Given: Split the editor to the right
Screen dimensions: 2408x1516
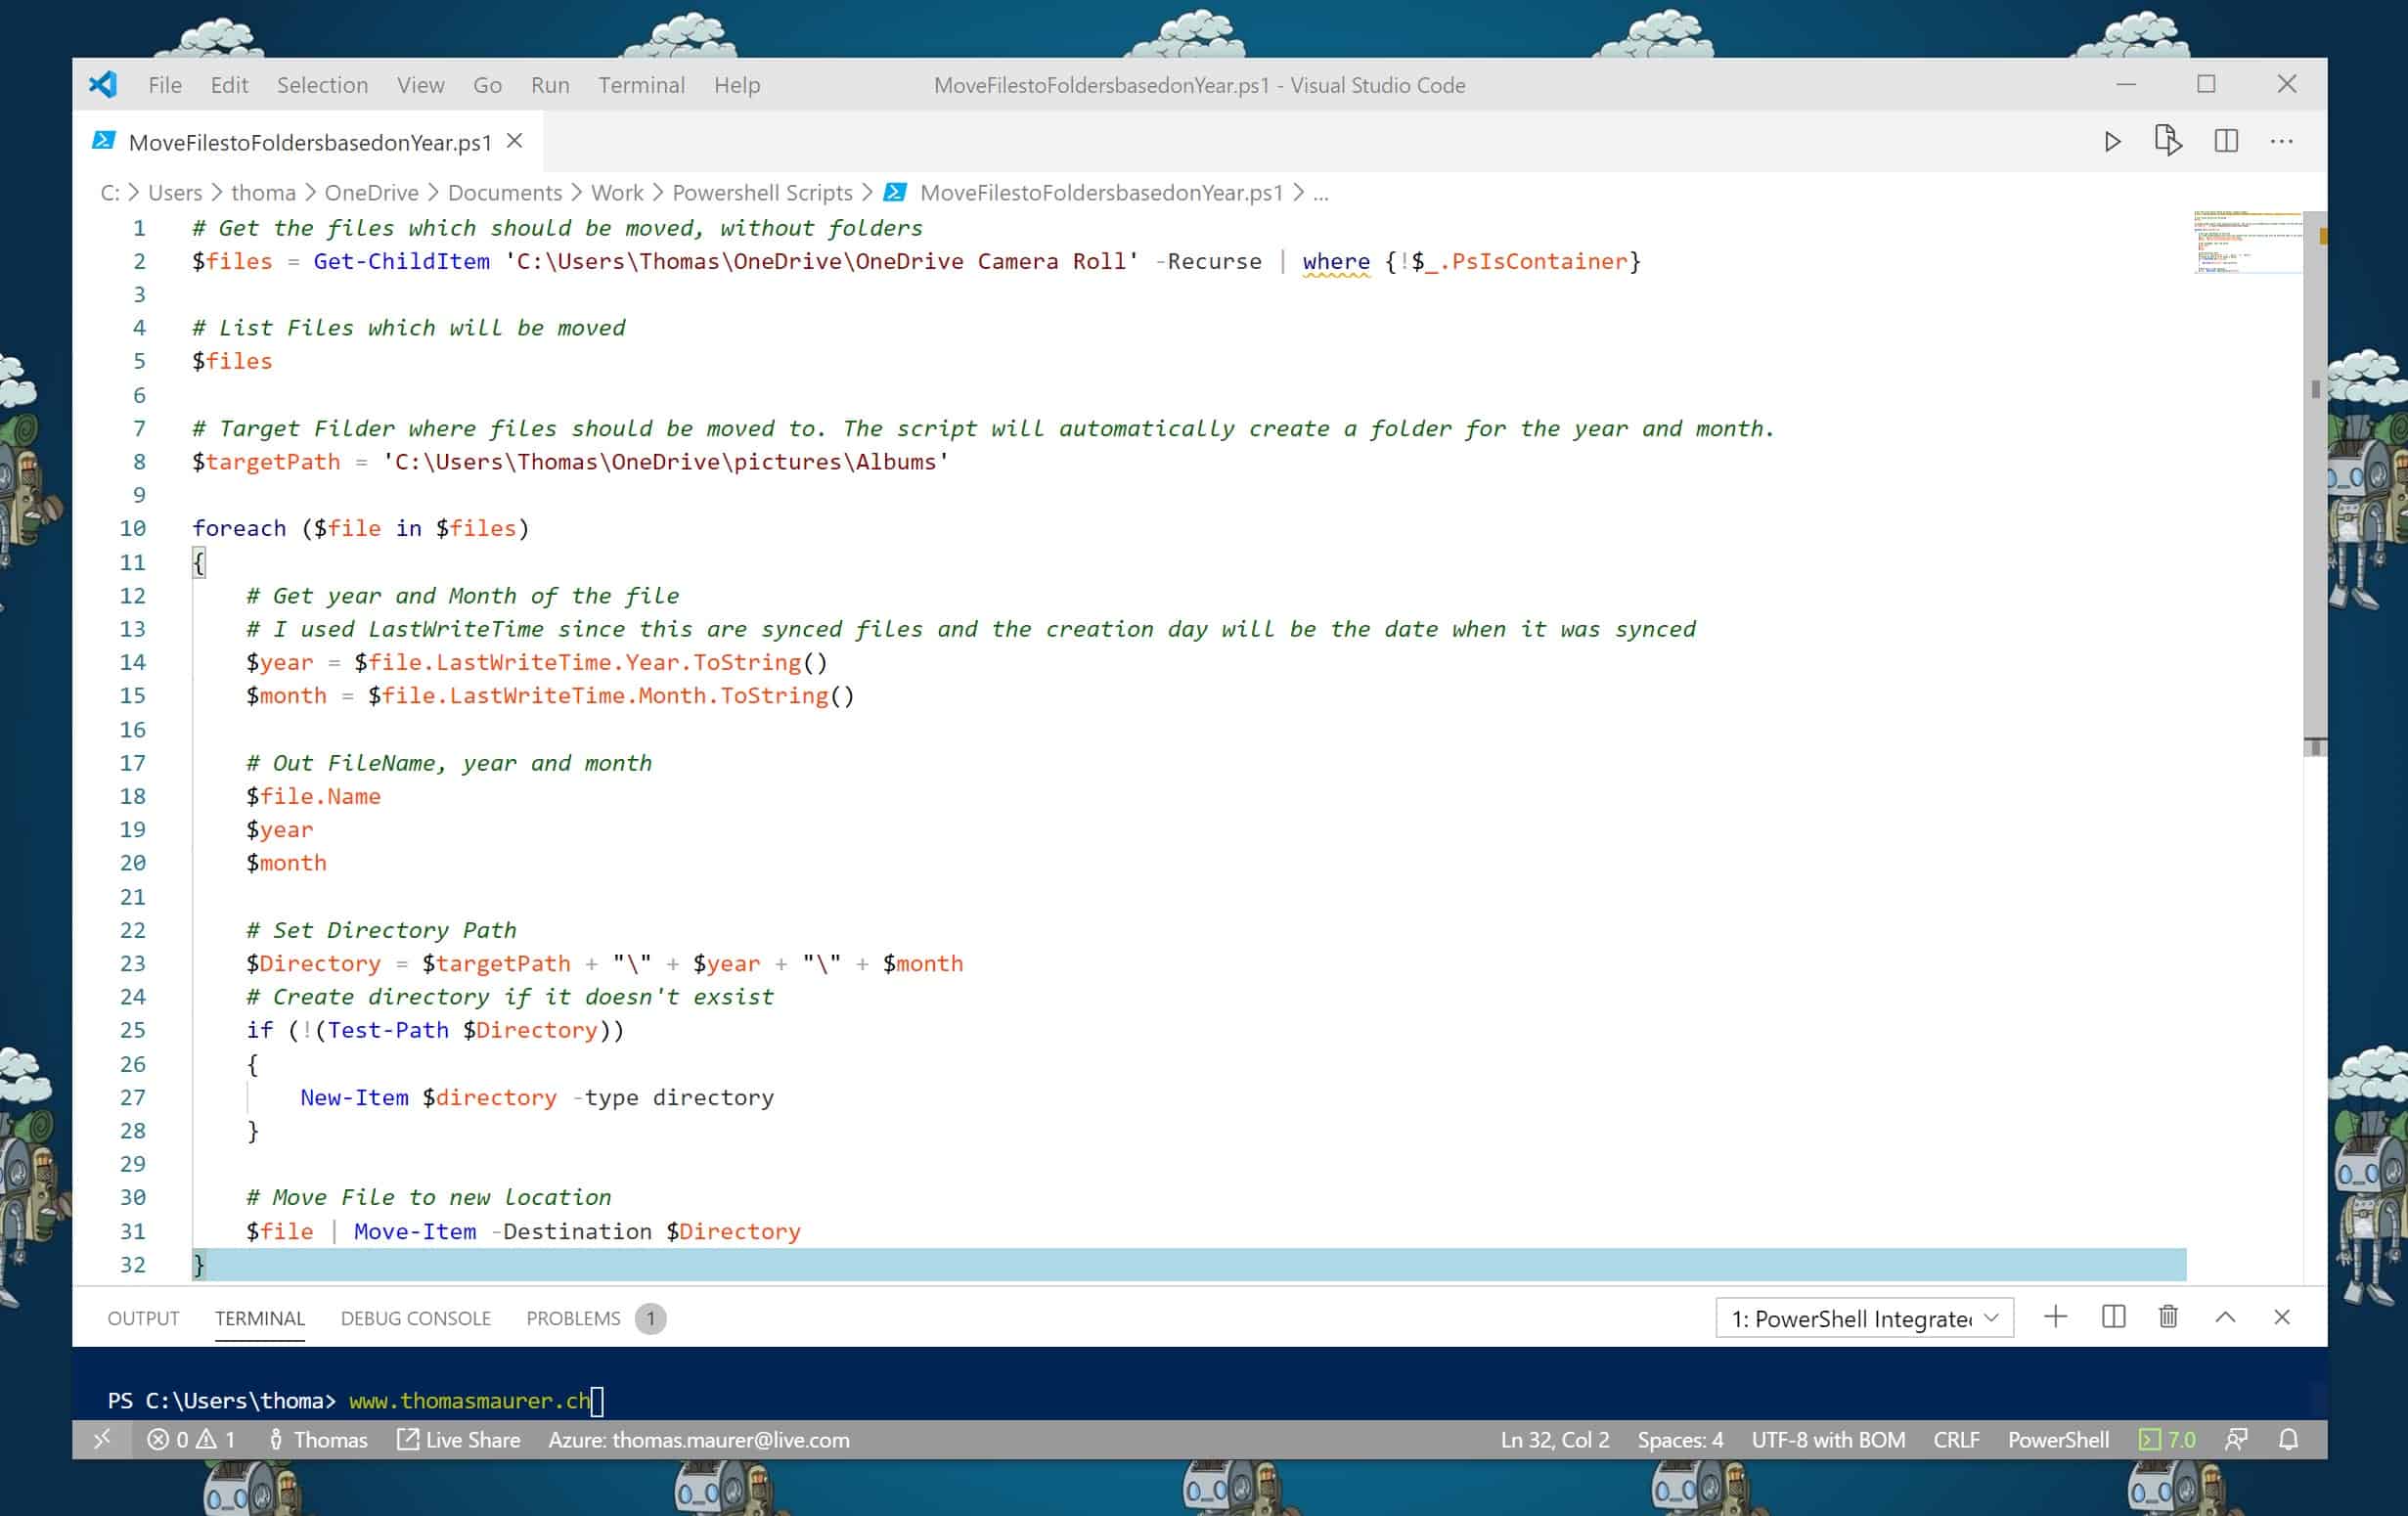Looking at the screenshot, I should [2225, 142].
